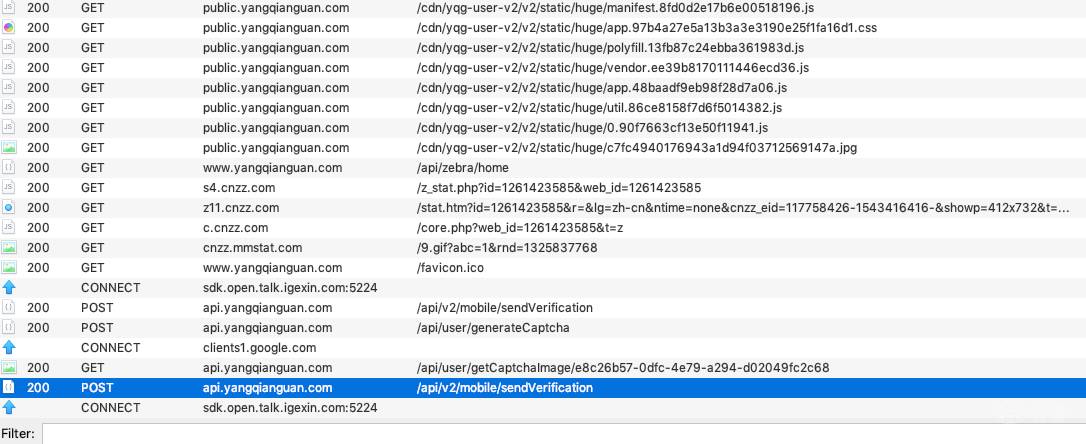Image resolution: width=1086 pixels, height=444 pixels.
Task: Click the CSS icon of app.97b4a27e5a13b3a3e3190e25f1fa16d1.css row
Action: (8, 28)
